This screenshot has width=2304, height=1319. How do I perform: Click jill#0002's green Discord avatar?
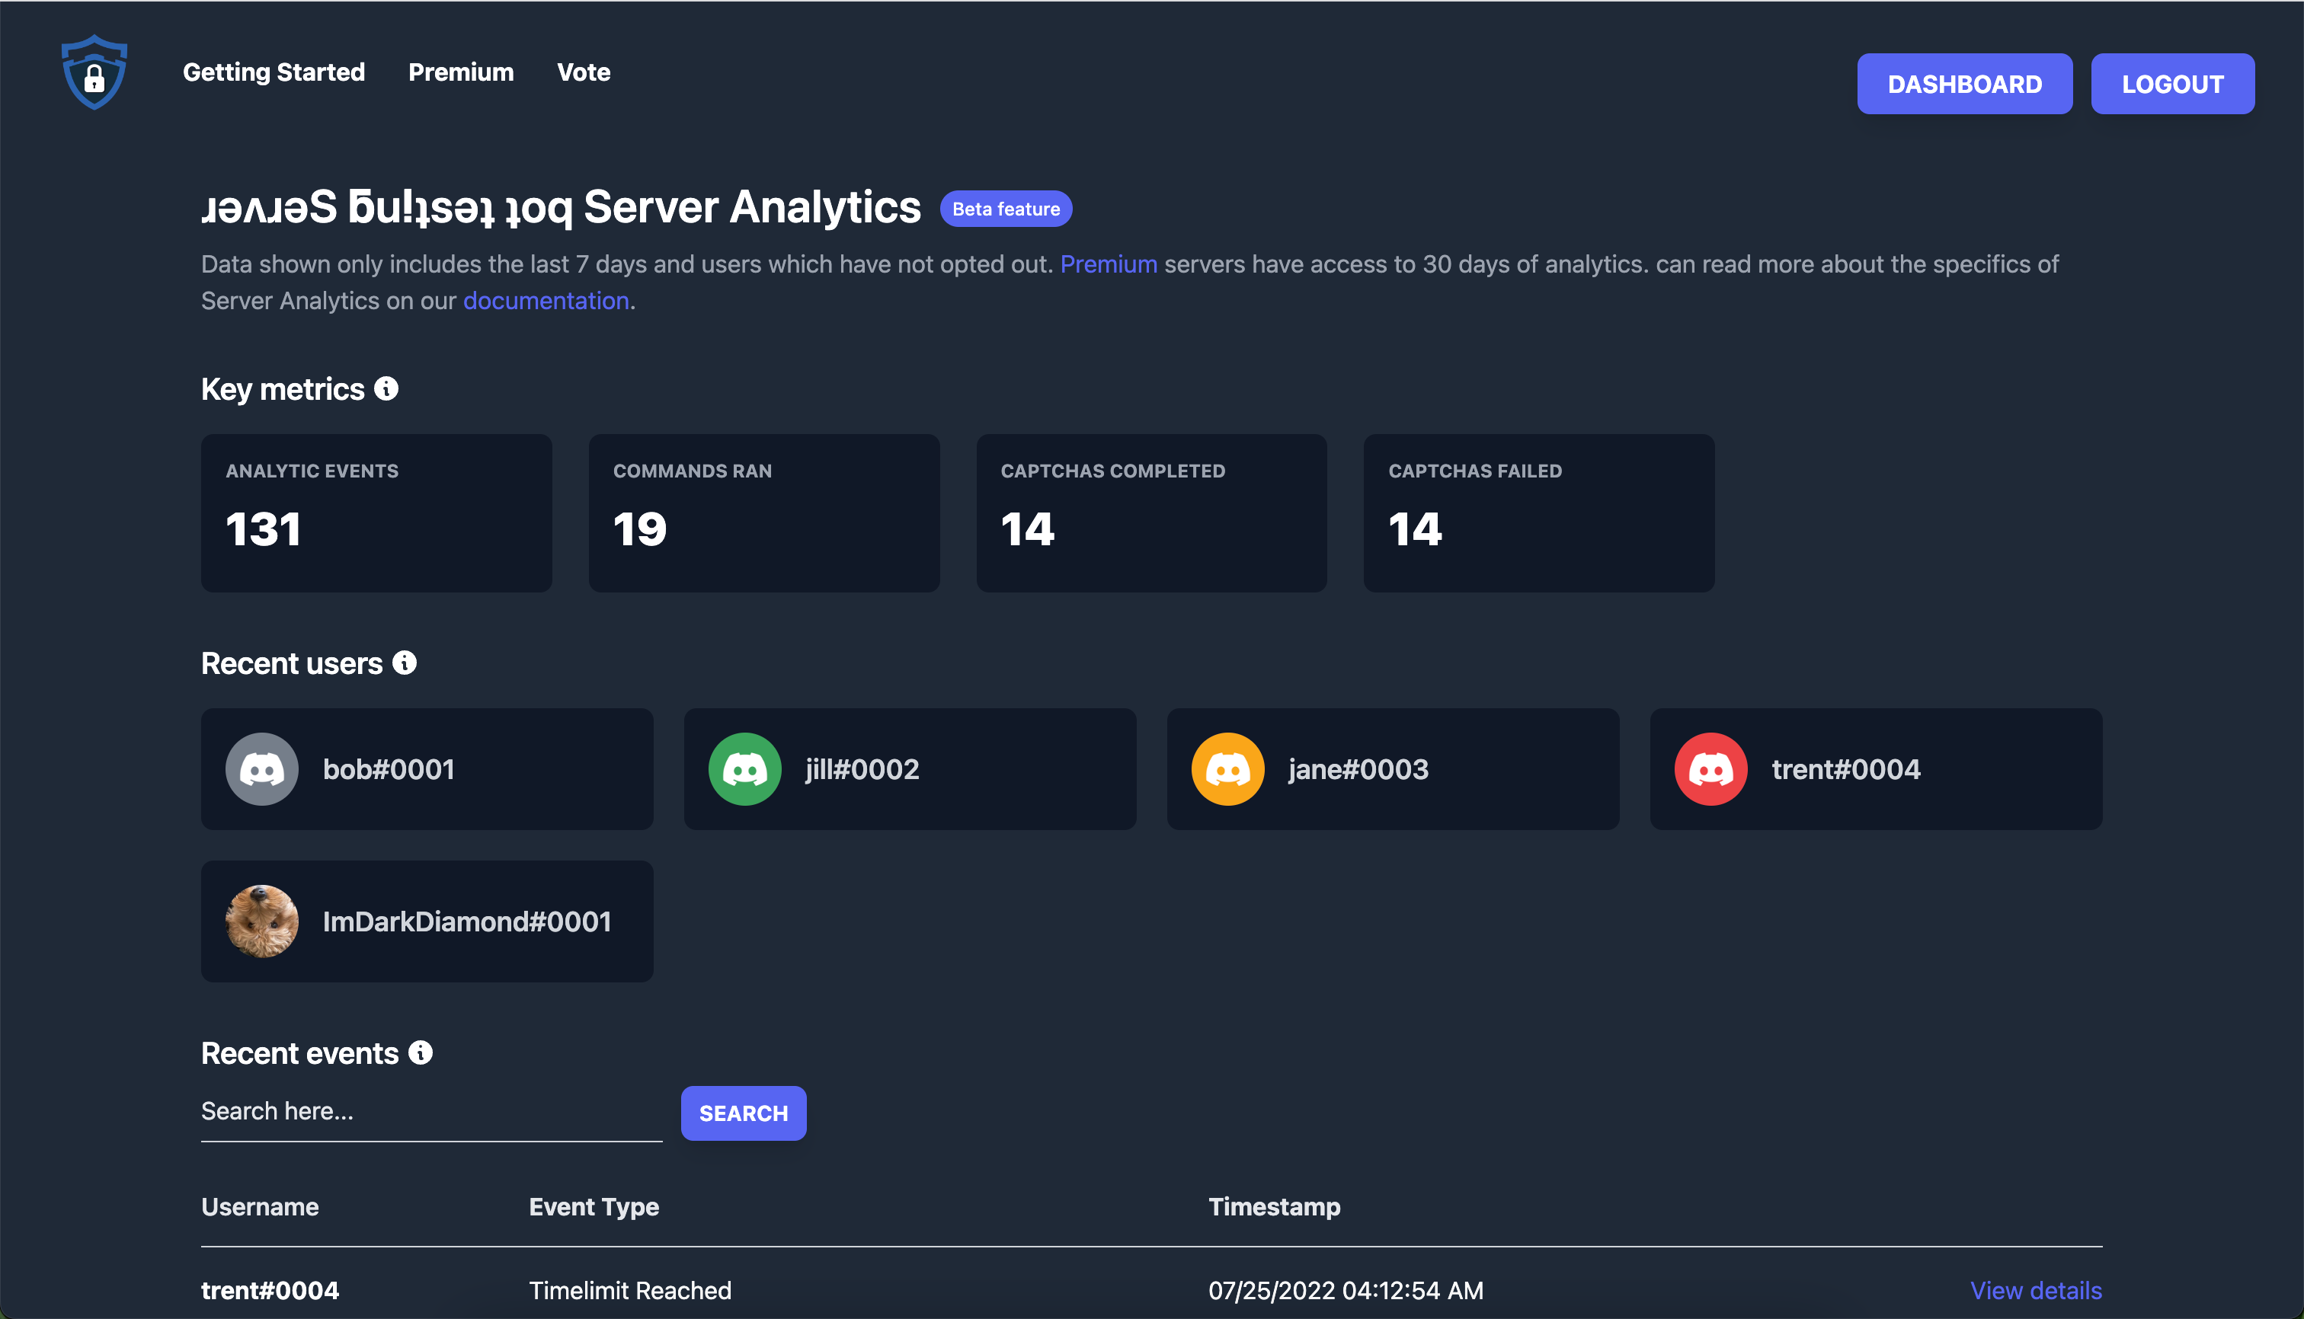coord(744,769)
